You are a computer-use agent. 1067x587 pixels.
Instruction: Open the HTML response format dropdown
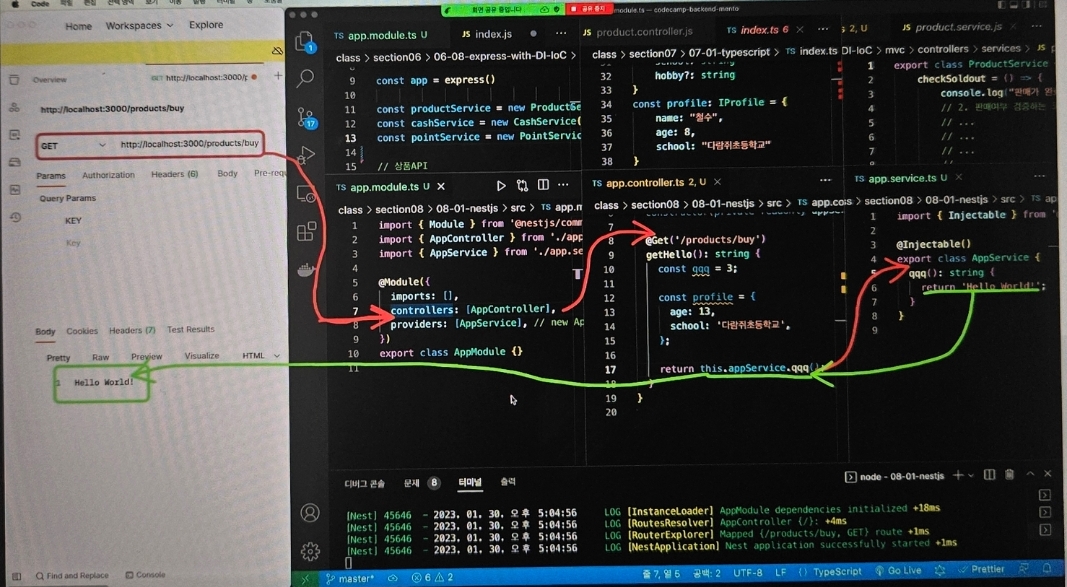click(261, 356)
